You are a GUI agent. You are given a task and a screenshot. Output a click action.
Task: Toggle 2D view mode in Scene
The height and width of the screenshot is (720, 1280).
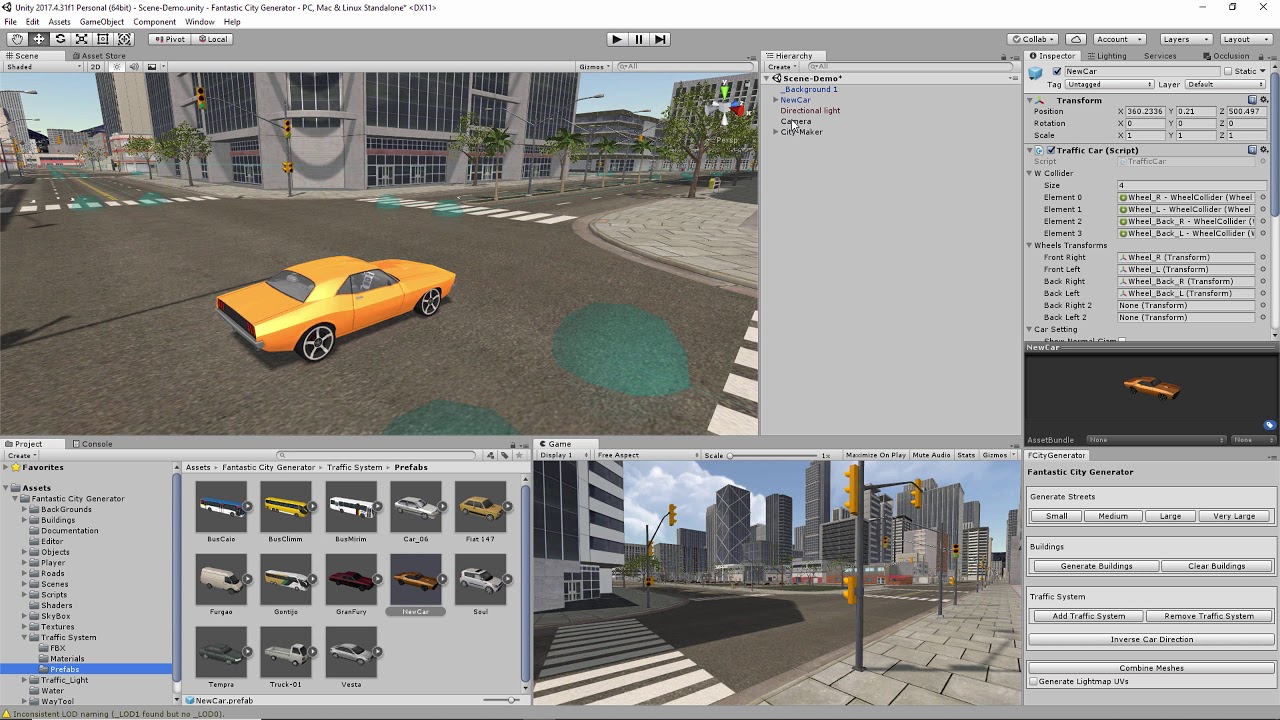[x=96, y=67]
